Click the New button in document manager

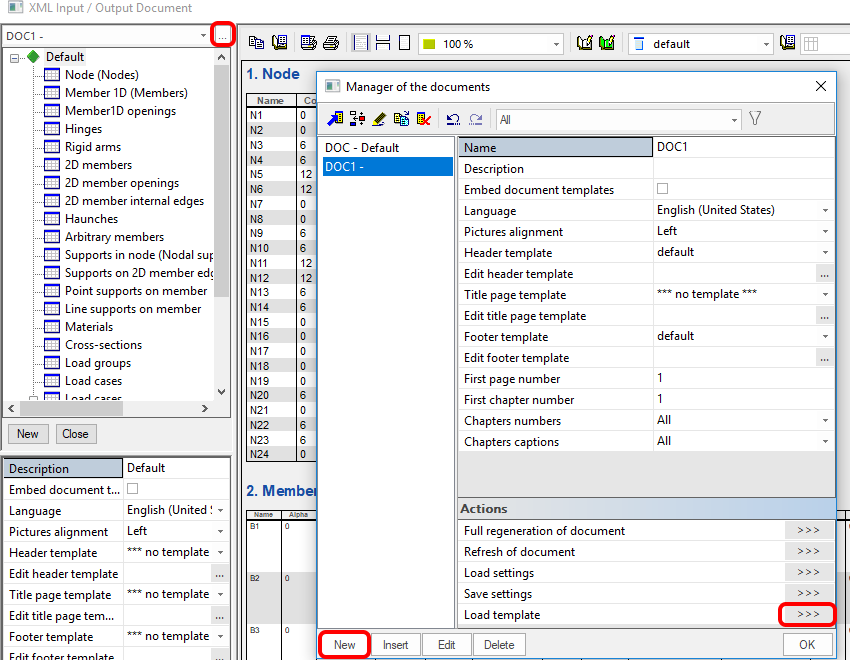pyautogui.click(x=344, y=645)
